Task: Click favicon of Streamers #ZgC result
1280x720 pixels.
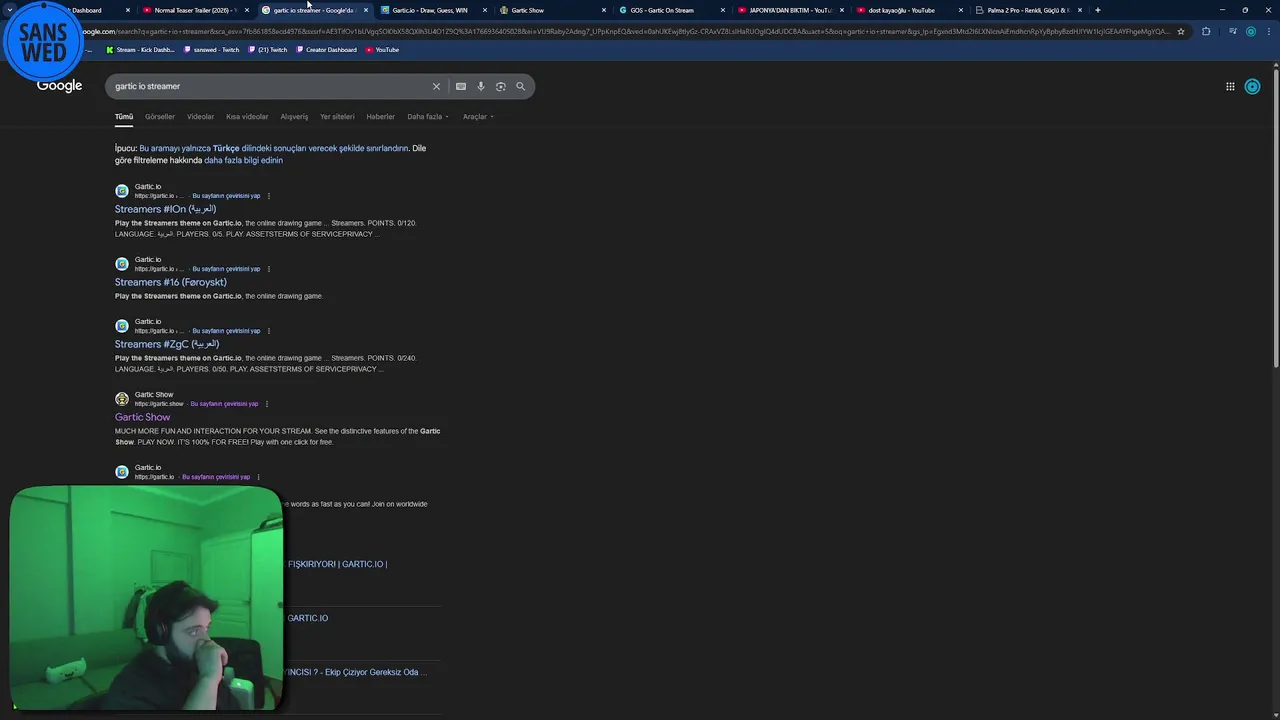Action: click(x=122, y=326)
